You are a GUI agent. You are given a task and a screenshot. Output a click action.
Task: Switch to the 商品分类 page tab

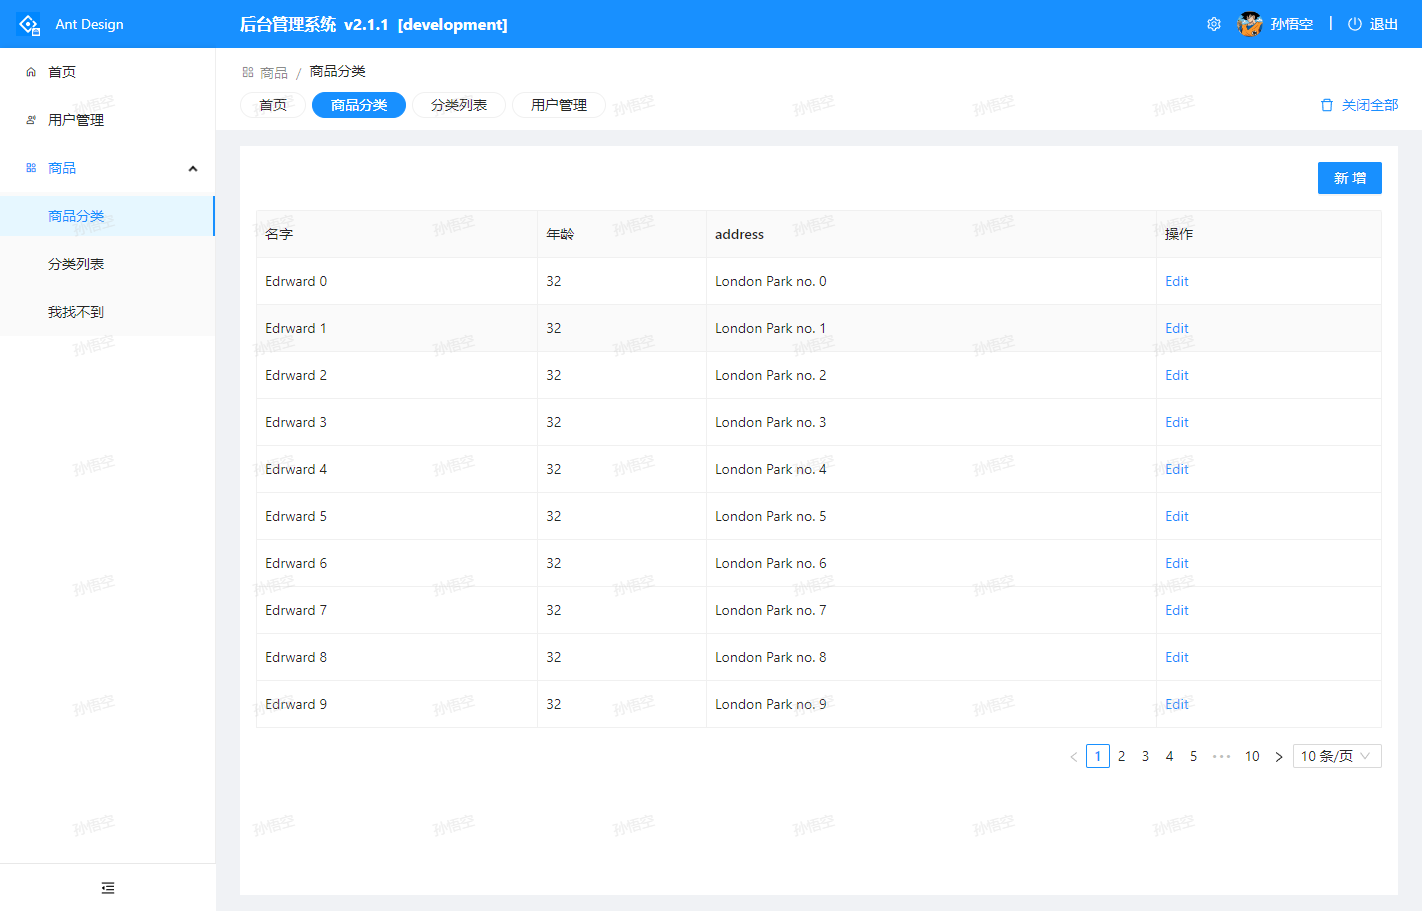359,105
